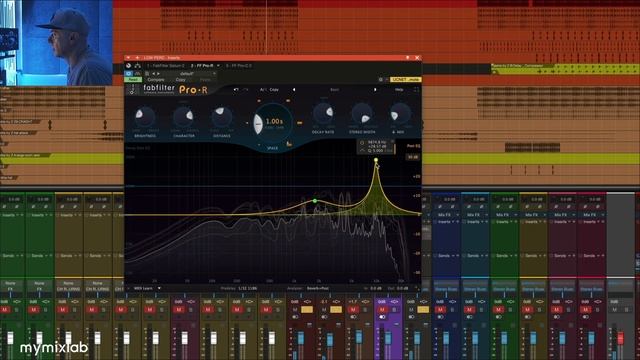Toggle the Post EQ button
This screenshot has height=360, width=640.
413,146
